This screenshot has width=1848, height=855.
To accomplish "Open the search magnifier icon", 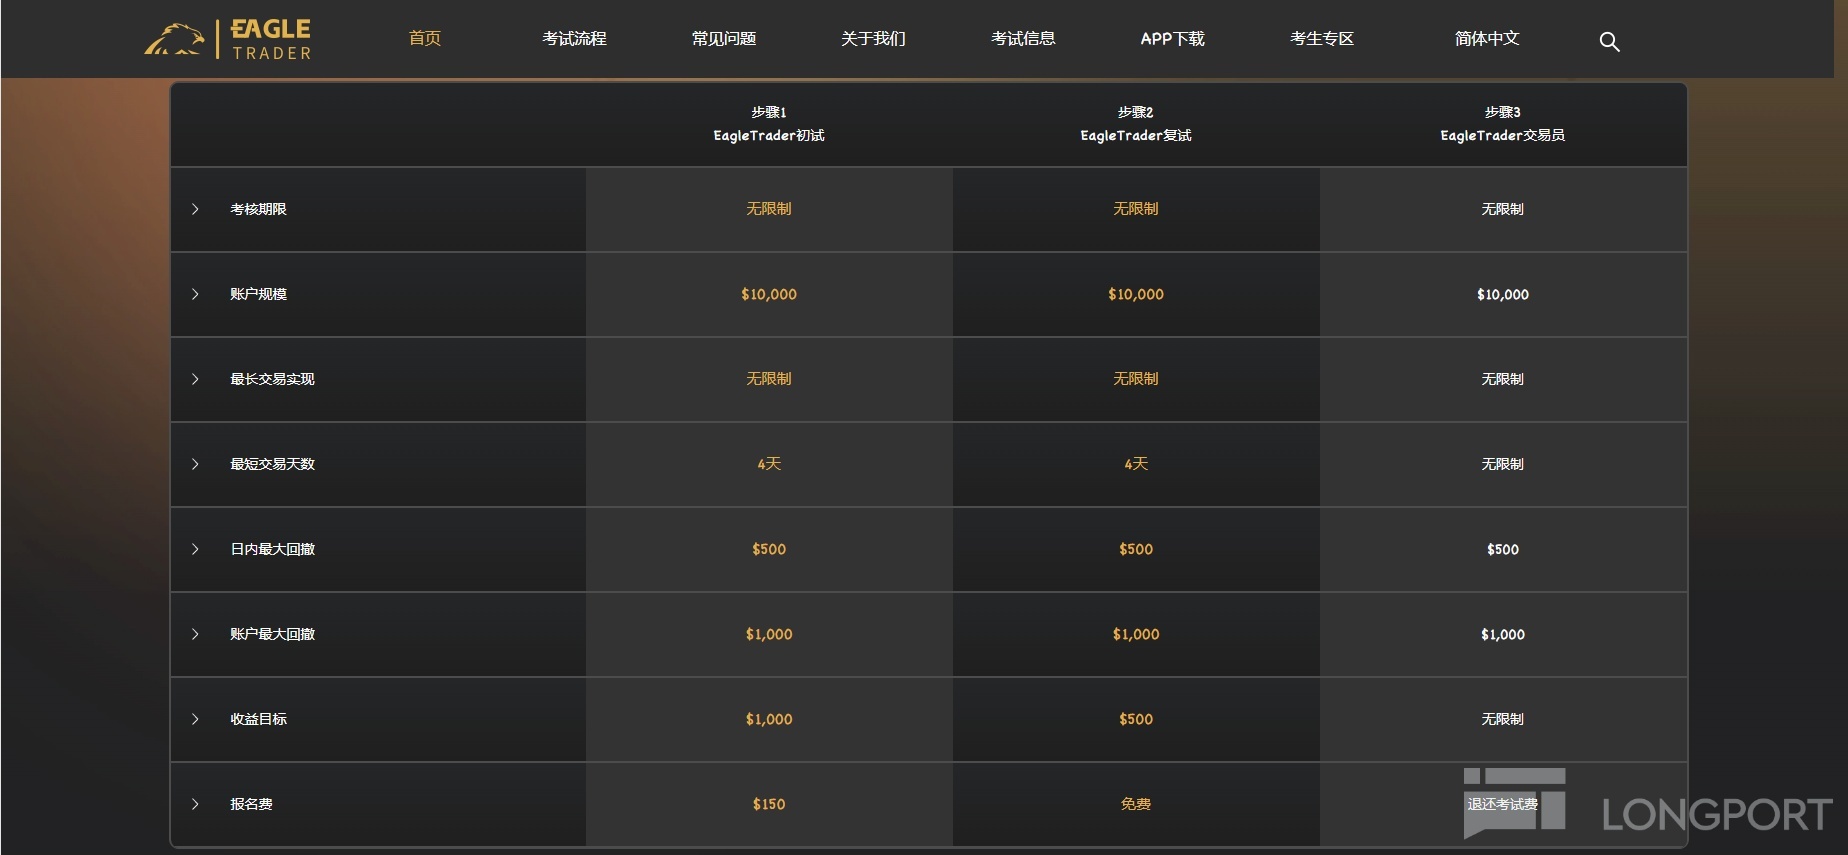I will [x=1609, y=41].
